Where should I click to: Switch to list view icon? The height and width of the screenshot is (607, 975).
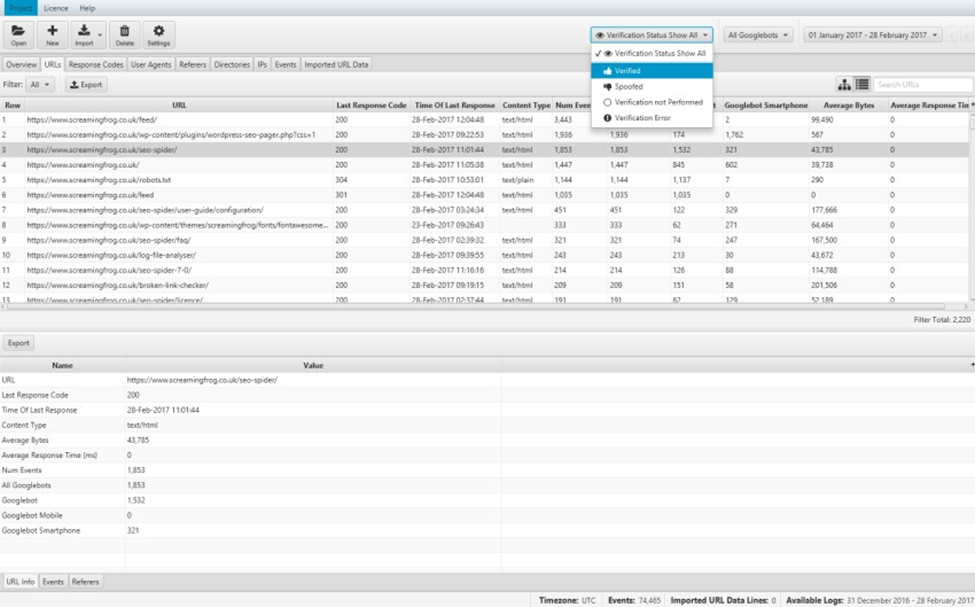[861, 85]
